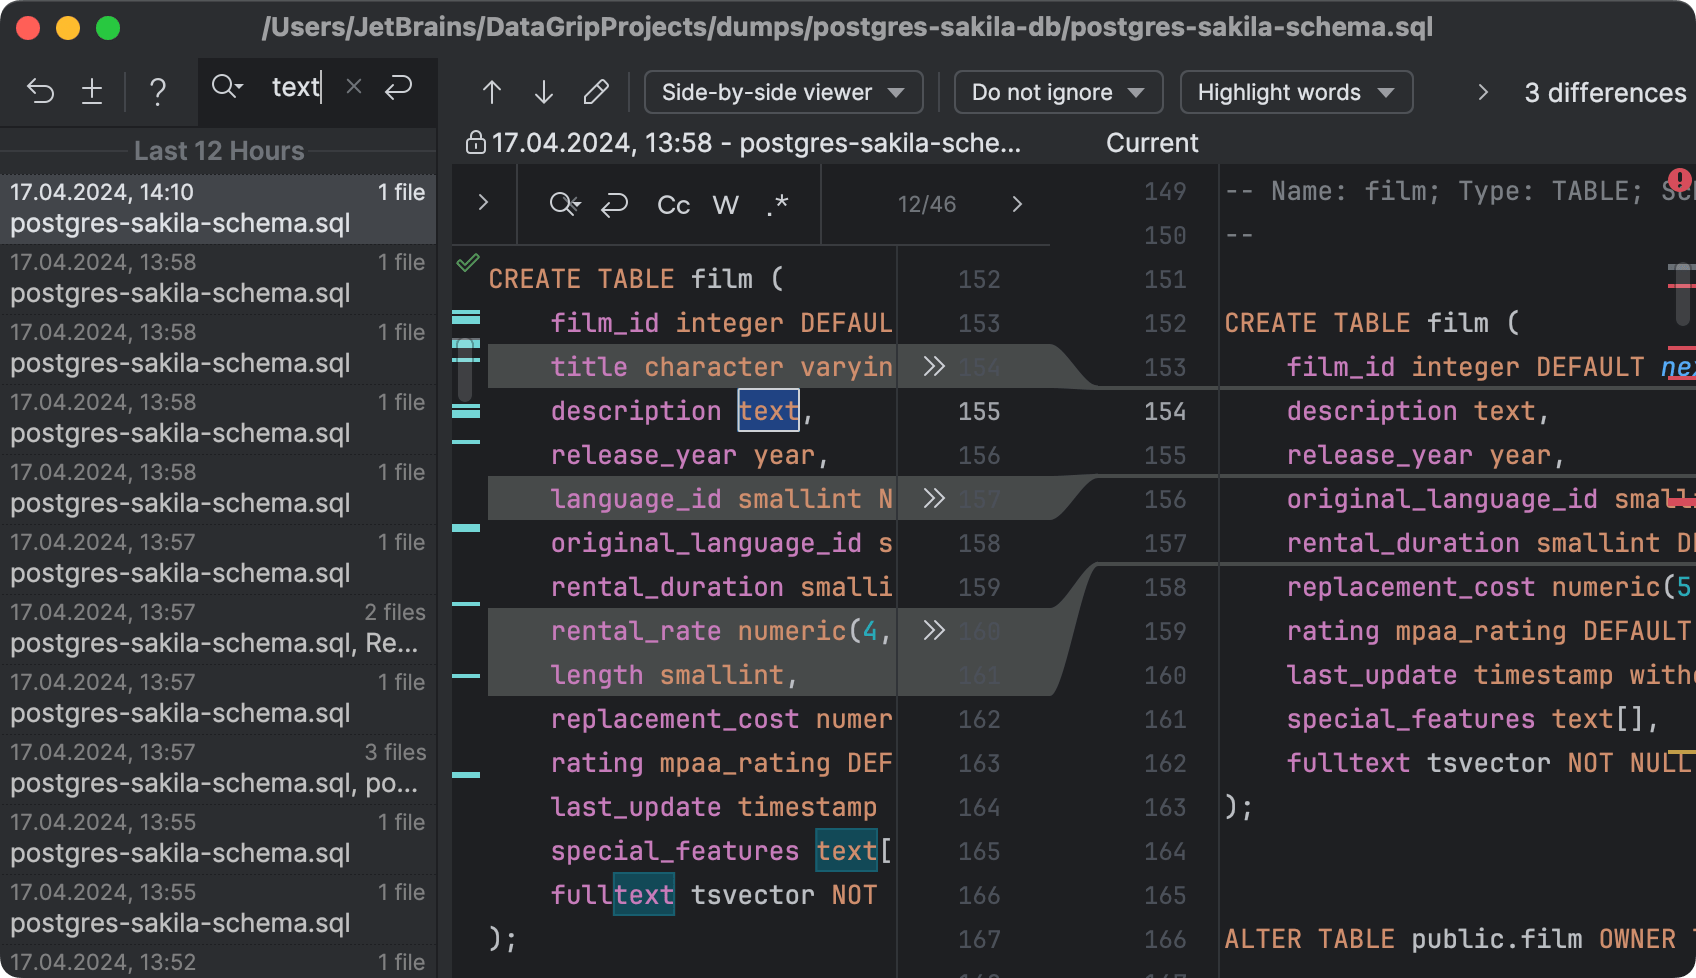The image size is (1696, 978).
Task: Click the create patch icon next to revert
Action: click(92, 91)
